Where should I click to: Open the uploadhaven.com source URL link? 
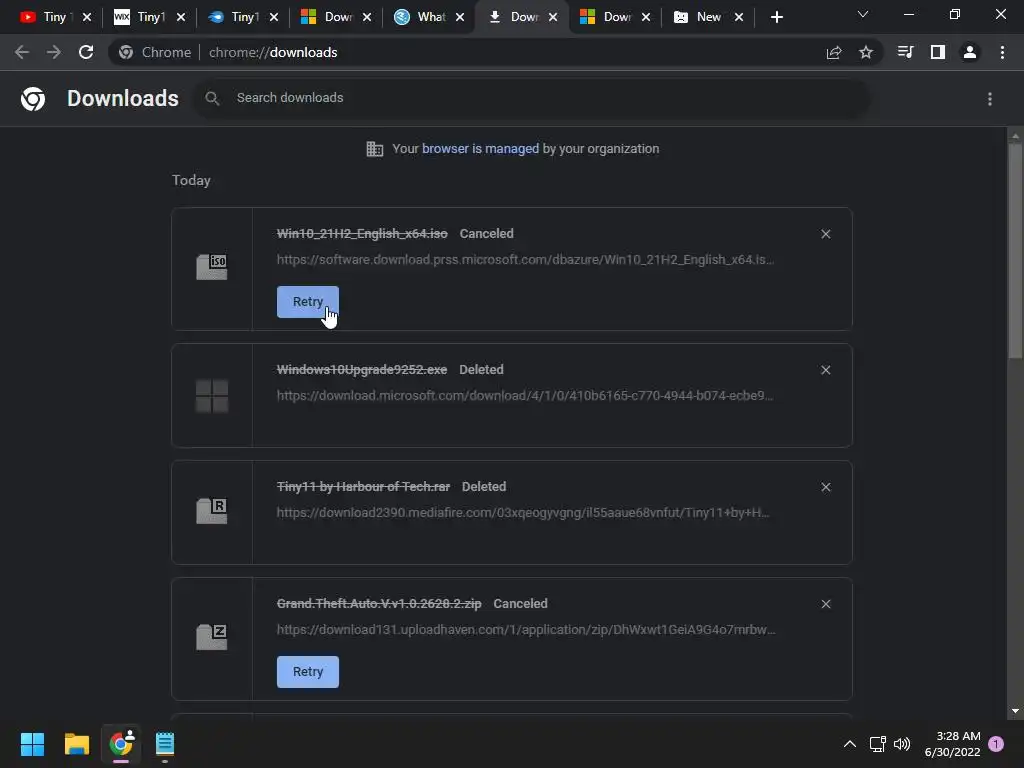(526, 630)
